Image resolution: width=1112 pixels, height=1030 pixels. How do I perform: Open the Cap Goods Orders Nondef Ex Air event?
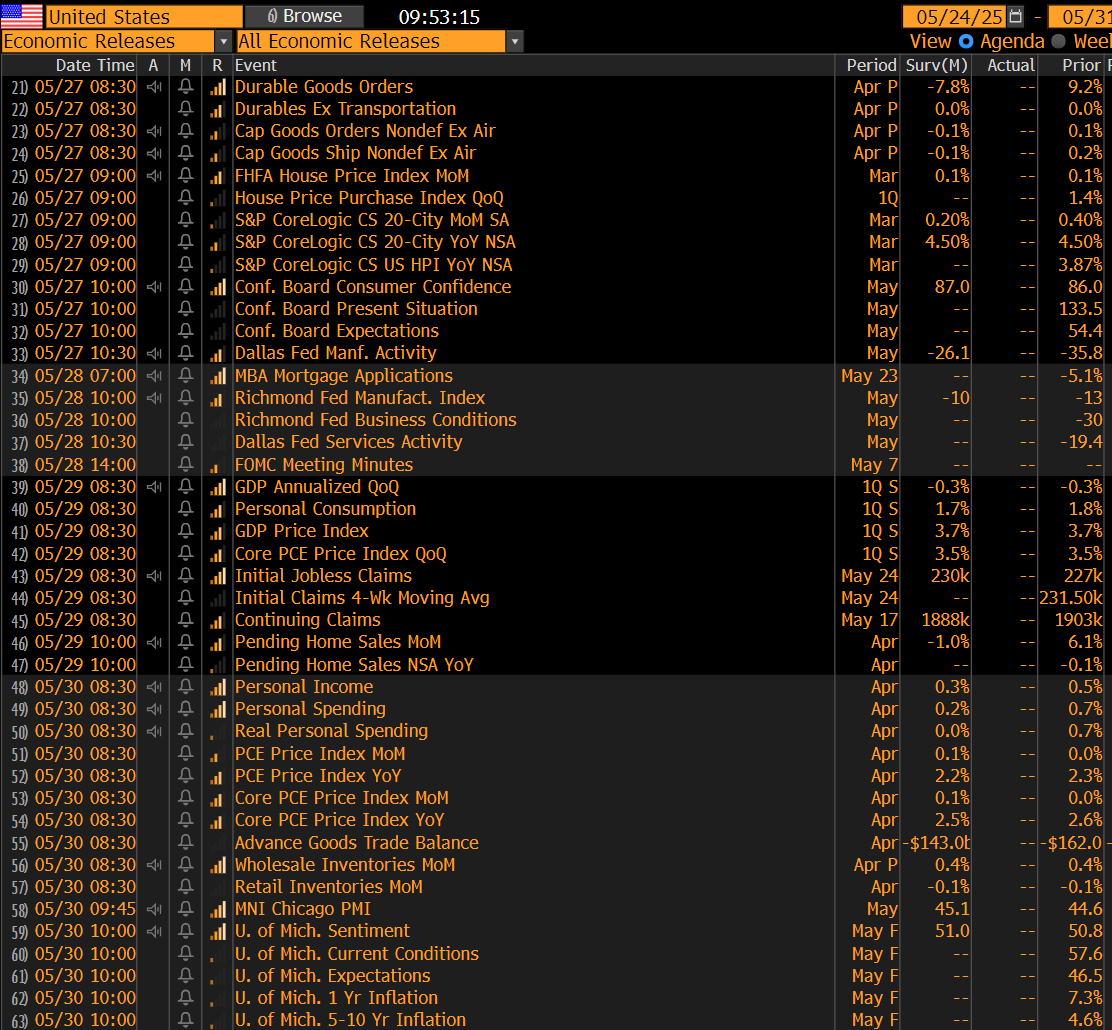[365, 131]
